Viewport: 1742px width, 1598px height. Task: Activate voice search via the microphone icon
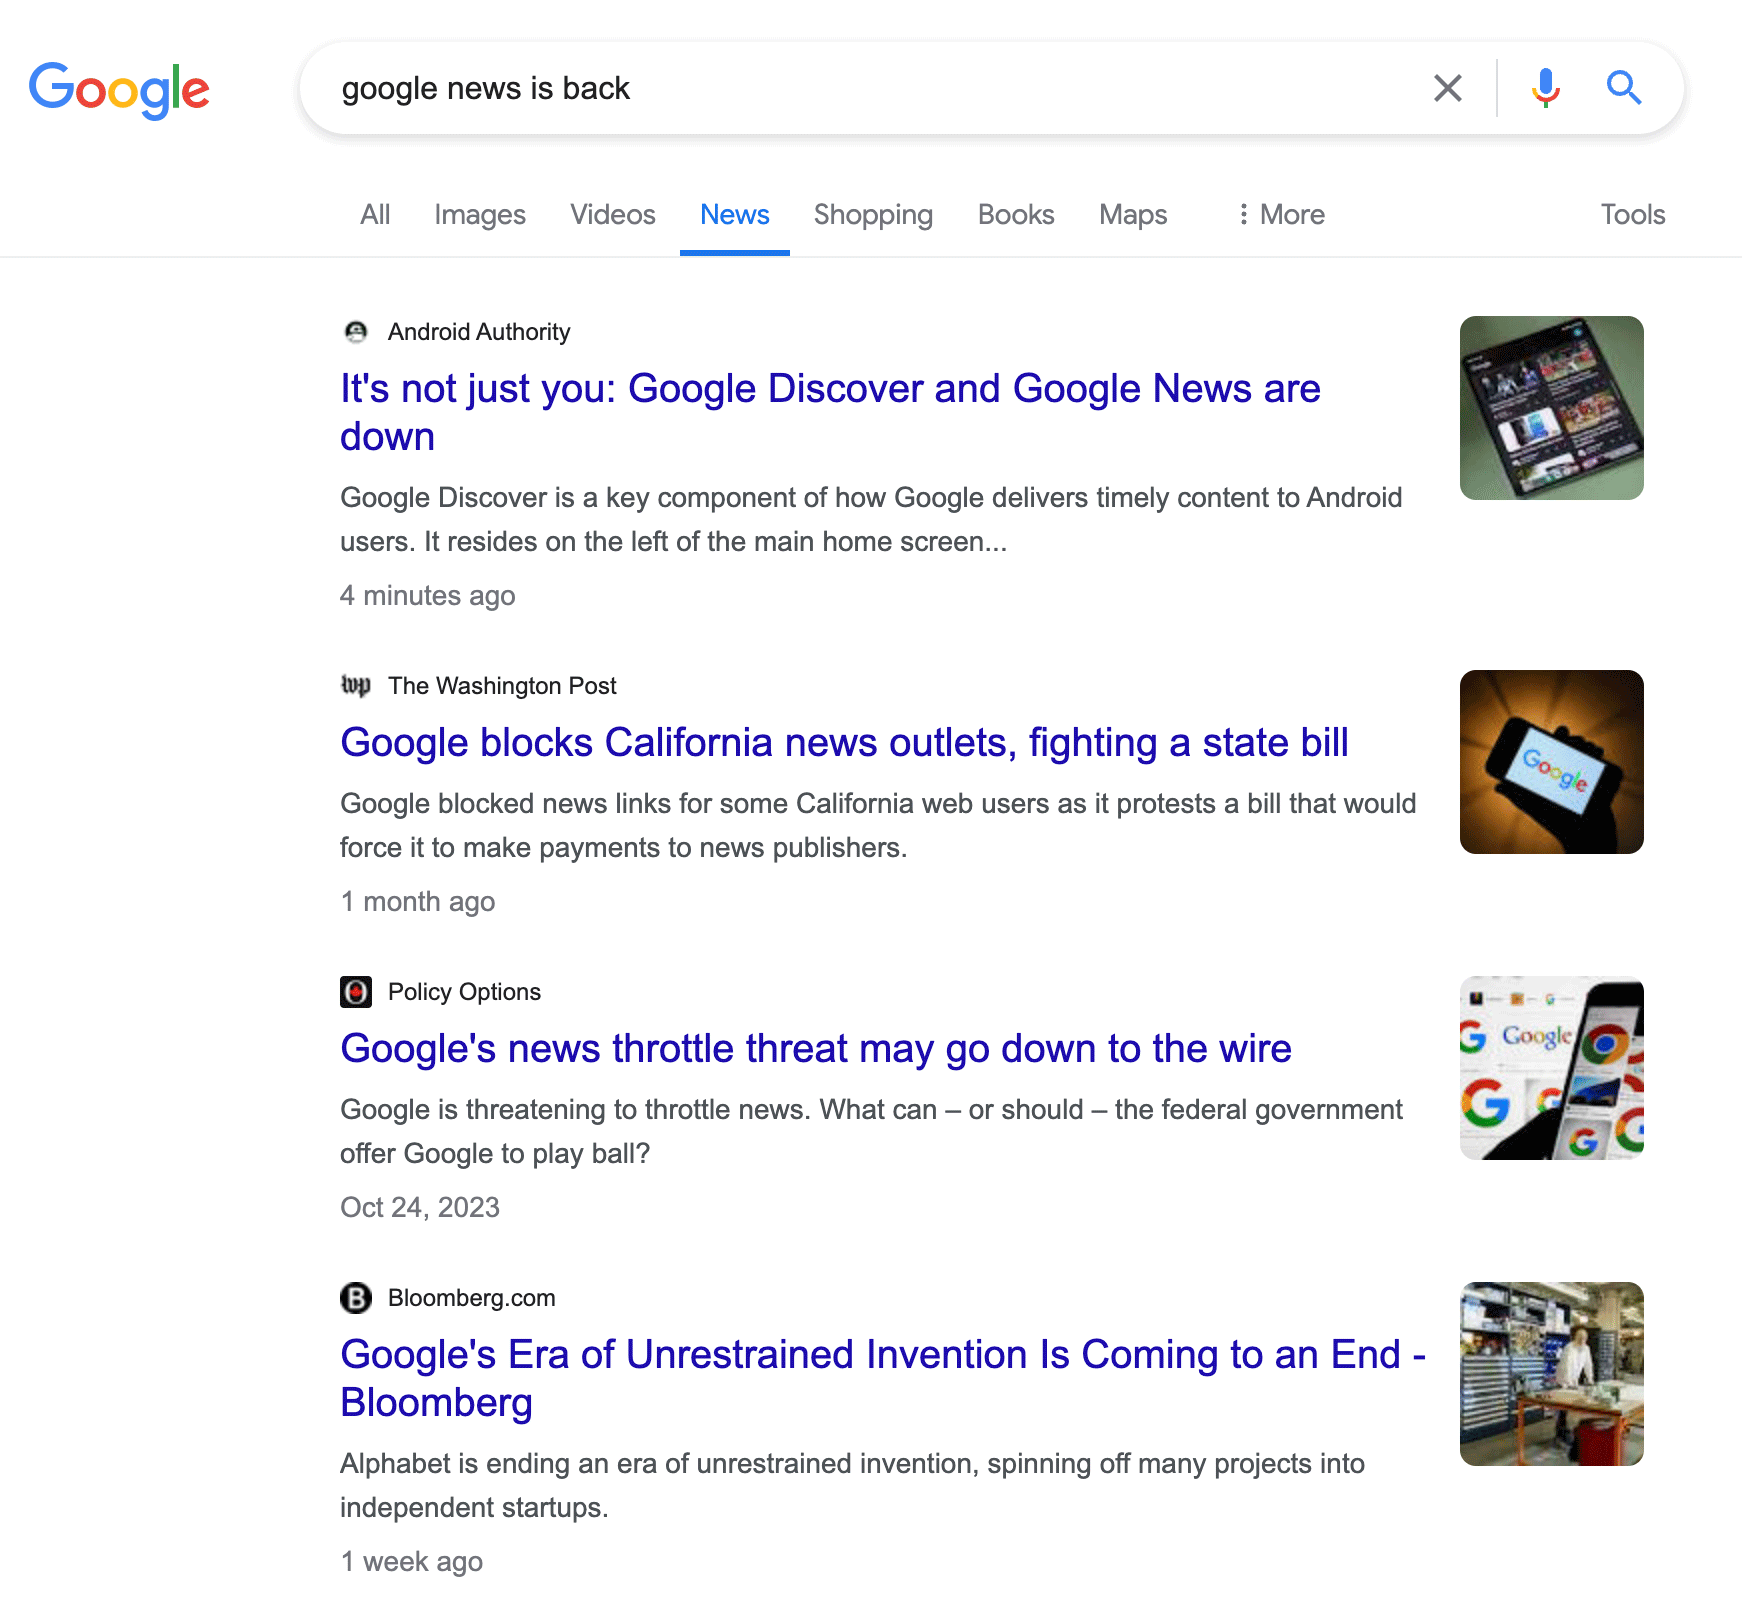coord(1545,88)
